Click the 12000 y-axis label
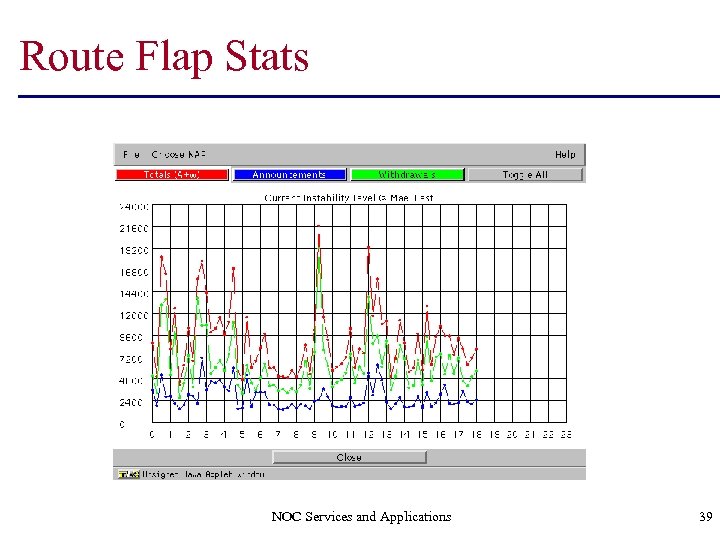 pos(134,315)
